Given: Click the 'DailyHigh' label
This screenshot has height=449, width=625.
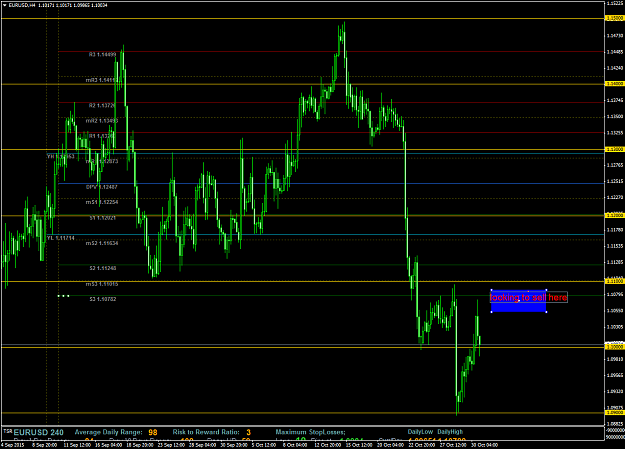Looking at the screenshot, I should click(x=450, y=432).
